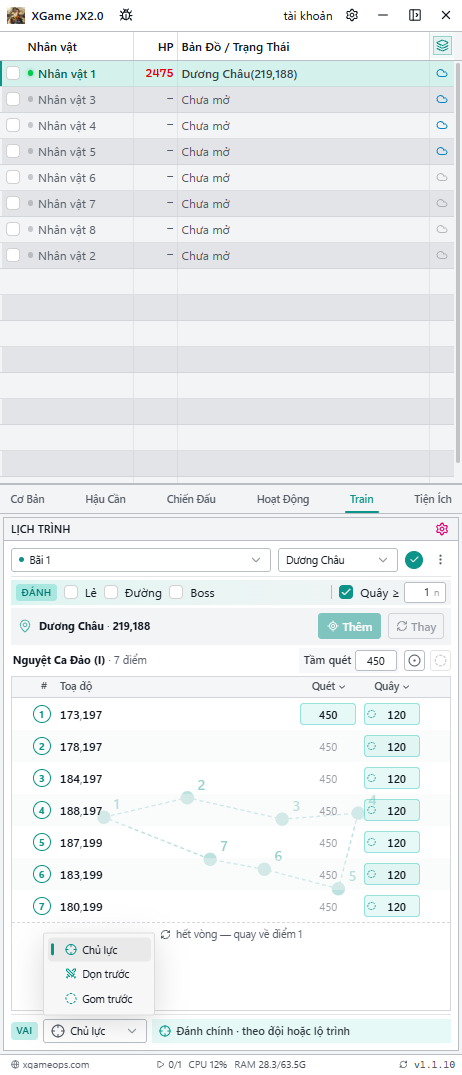Click the HP column header
Screen dimensions: 462x1075
click(165, 47)
